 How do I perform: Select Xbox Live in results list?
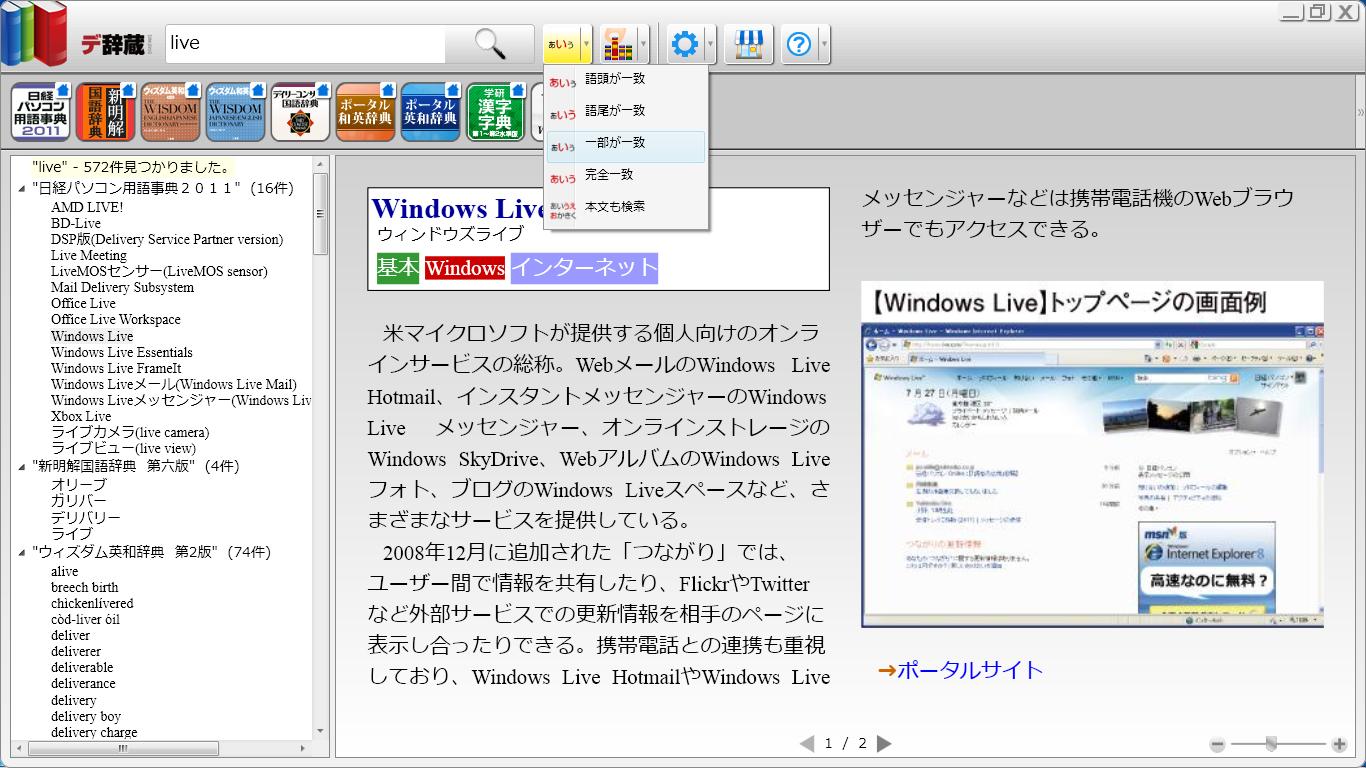point(81,416)
